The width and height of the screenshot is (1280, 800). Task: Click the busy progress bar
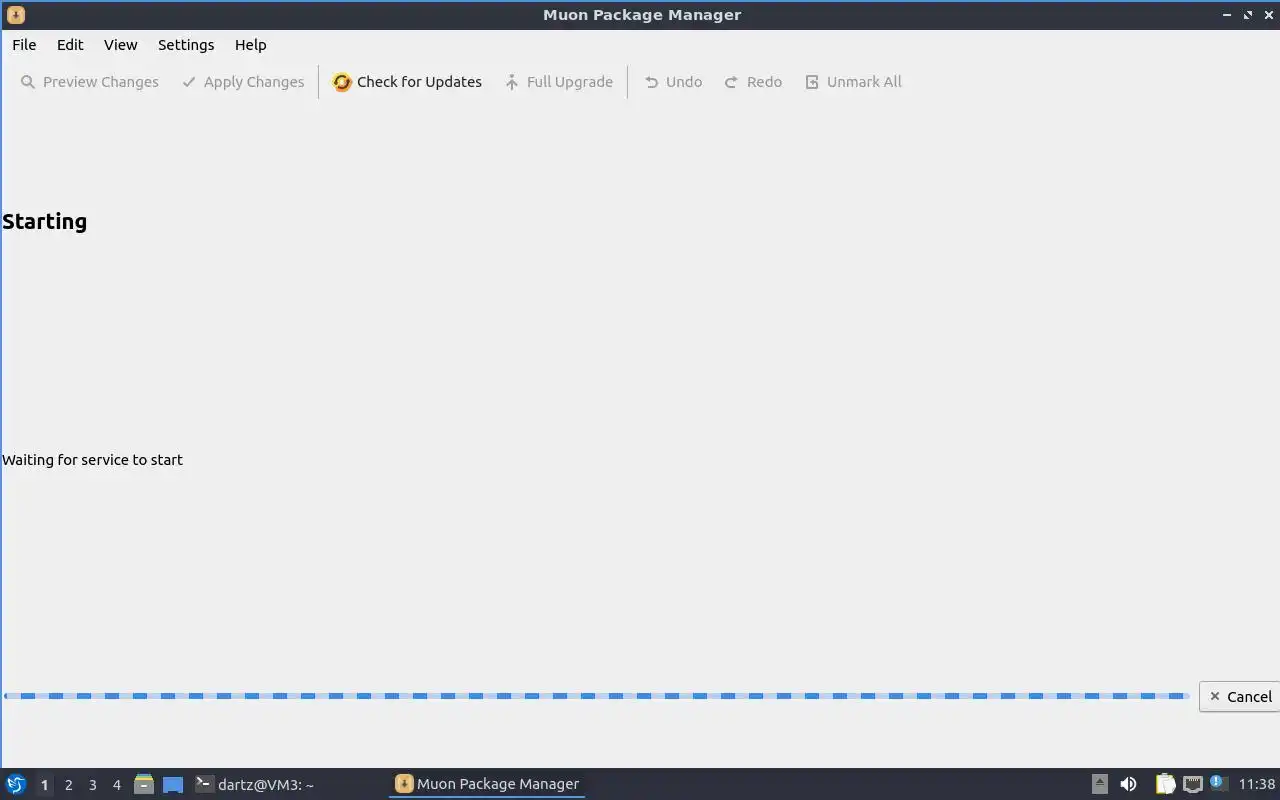click(x=597, y=696)
